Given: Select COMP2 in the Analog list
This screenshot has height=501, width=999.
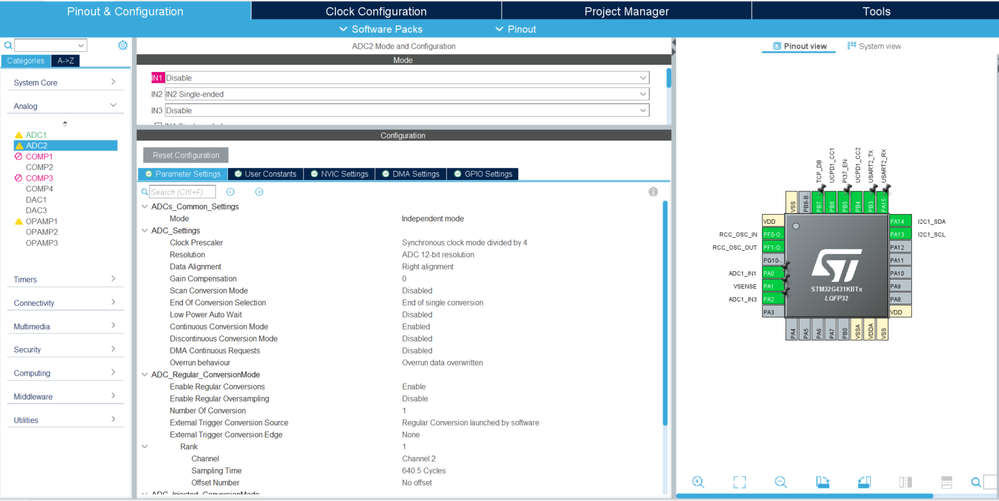Looking at the screenshot, I should coord(39,167).
